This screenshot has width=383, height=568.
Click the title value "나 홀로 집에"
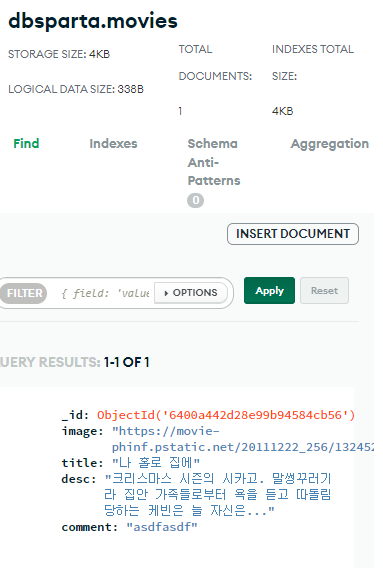[155, 463]
